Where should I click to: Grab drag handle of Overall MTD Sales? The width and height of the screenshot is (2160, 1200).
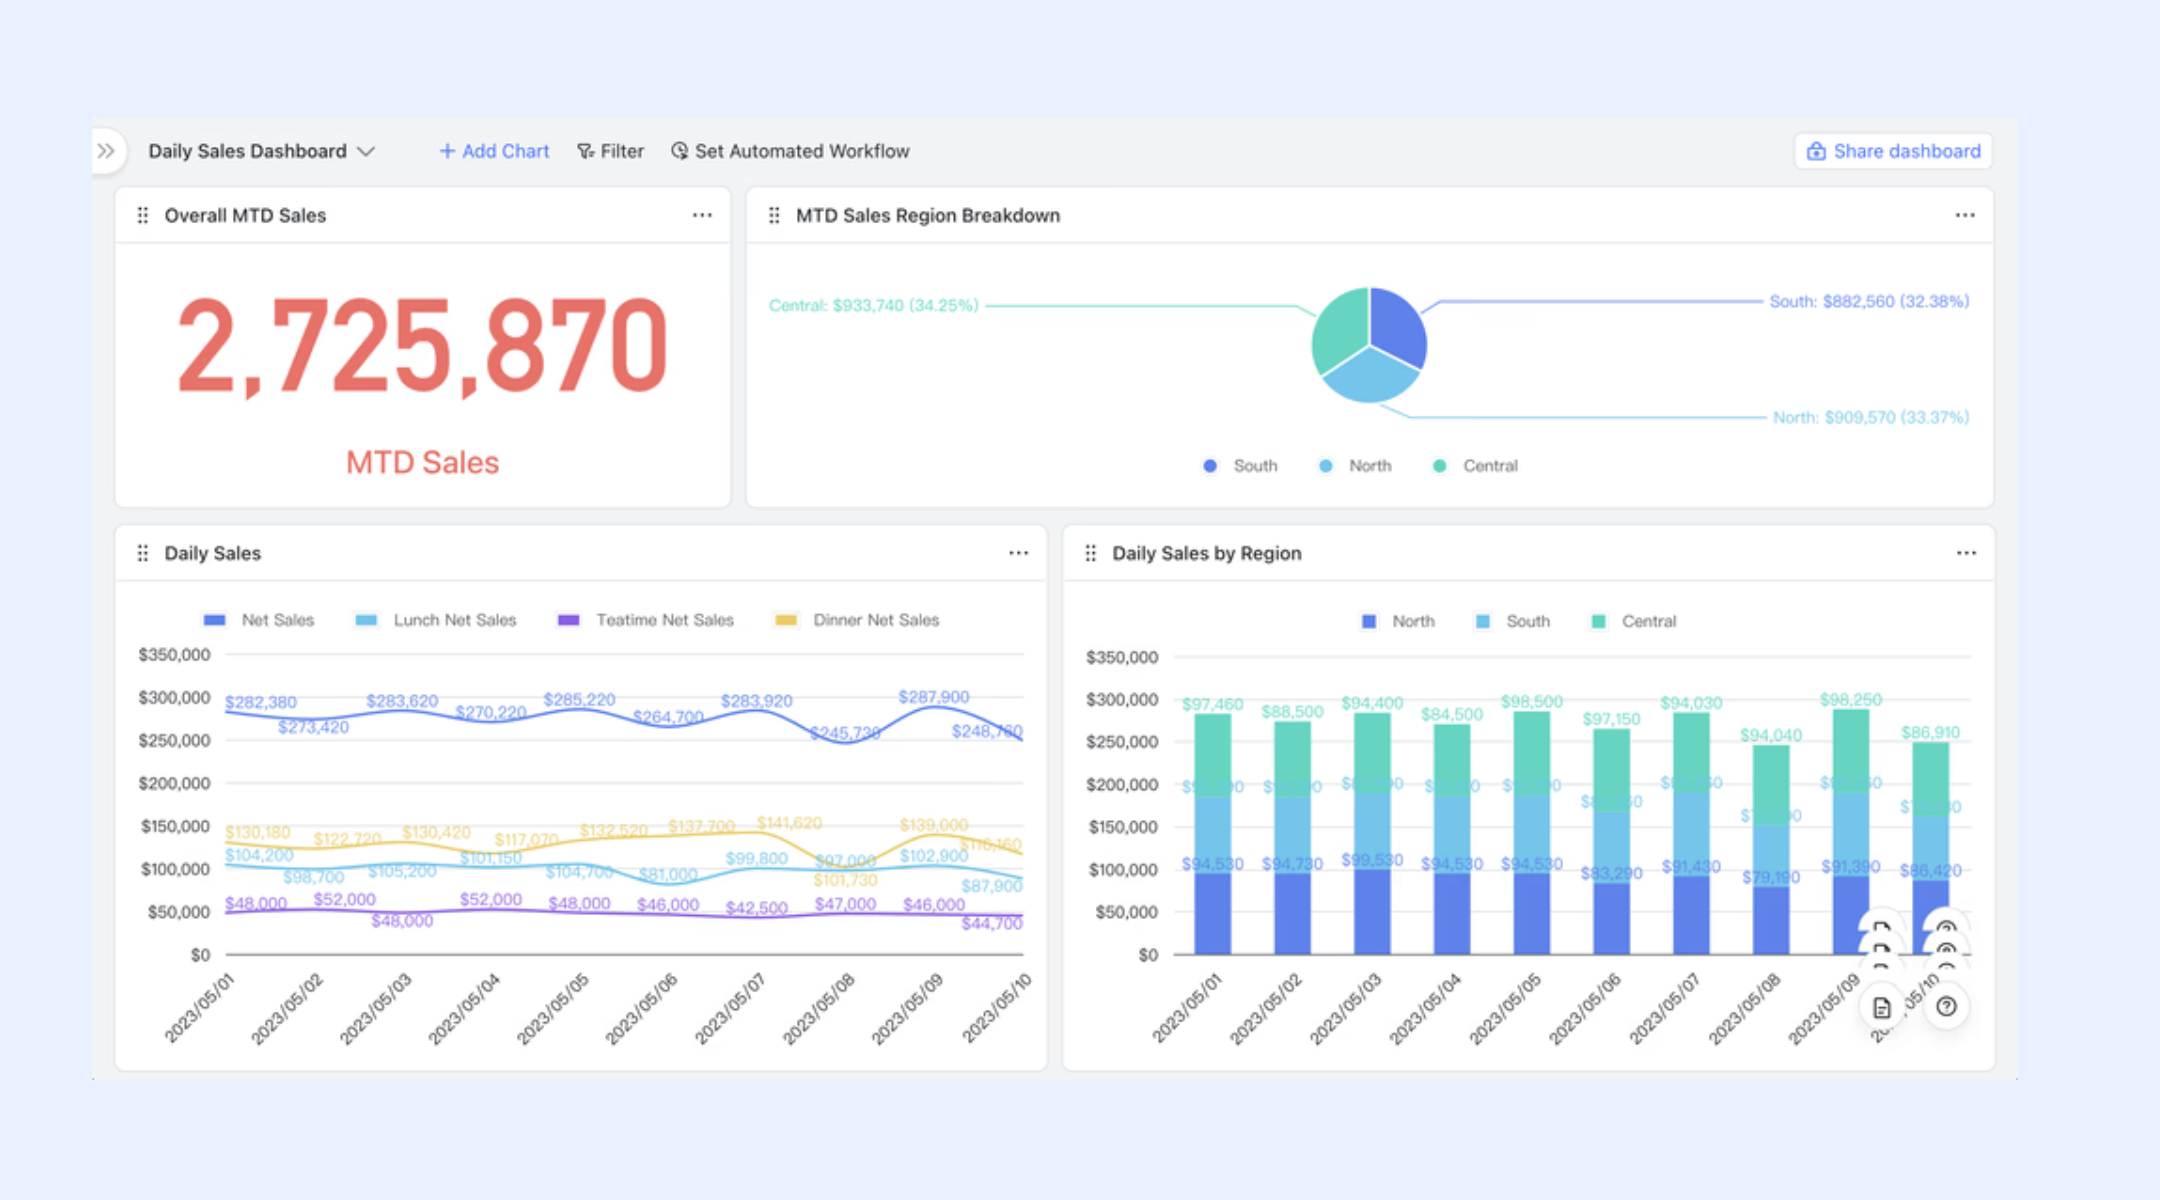pyautogui.click(x=143, y=215)
